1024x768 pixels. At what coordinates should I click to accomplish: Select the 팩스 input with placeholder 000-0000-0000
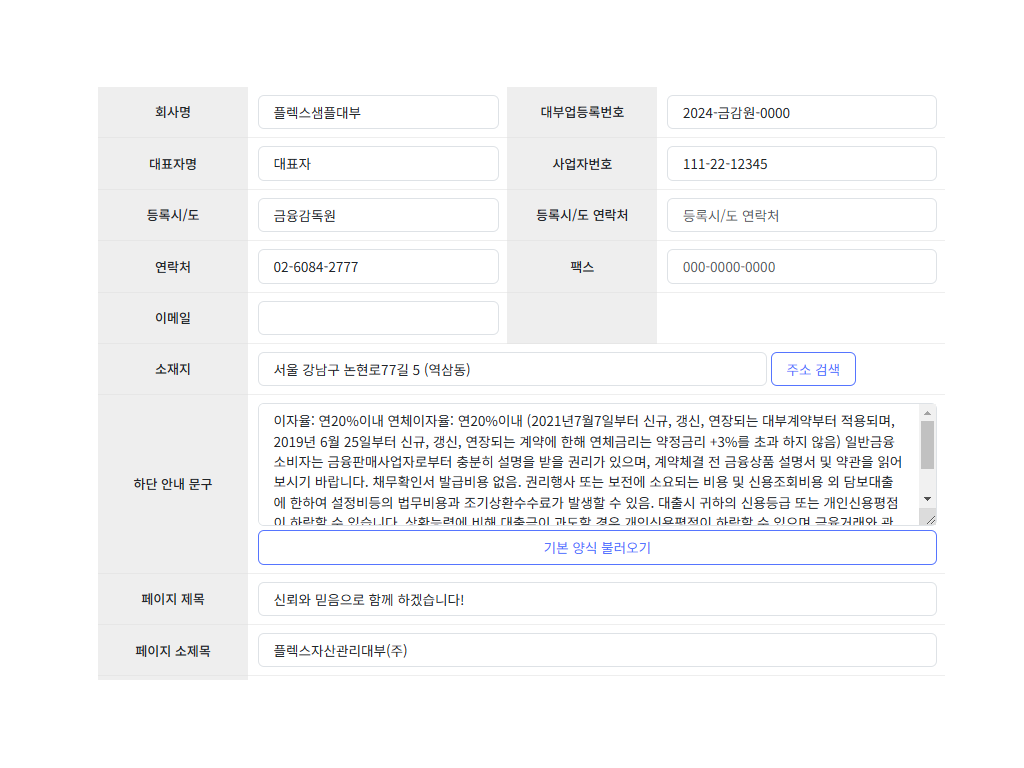pyautogui.click(x=800, y=266)
